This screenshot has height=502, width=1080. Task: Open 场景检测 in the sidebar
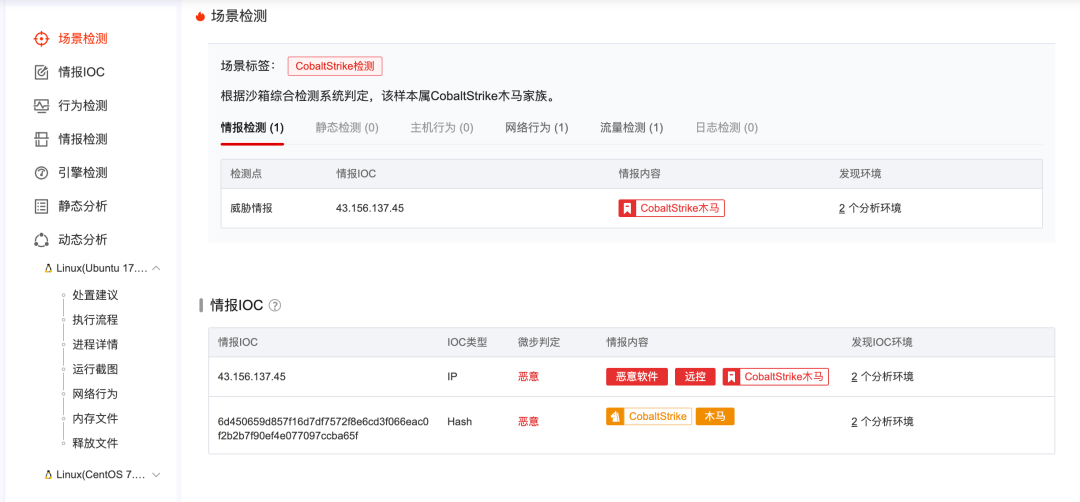point(83,39)
